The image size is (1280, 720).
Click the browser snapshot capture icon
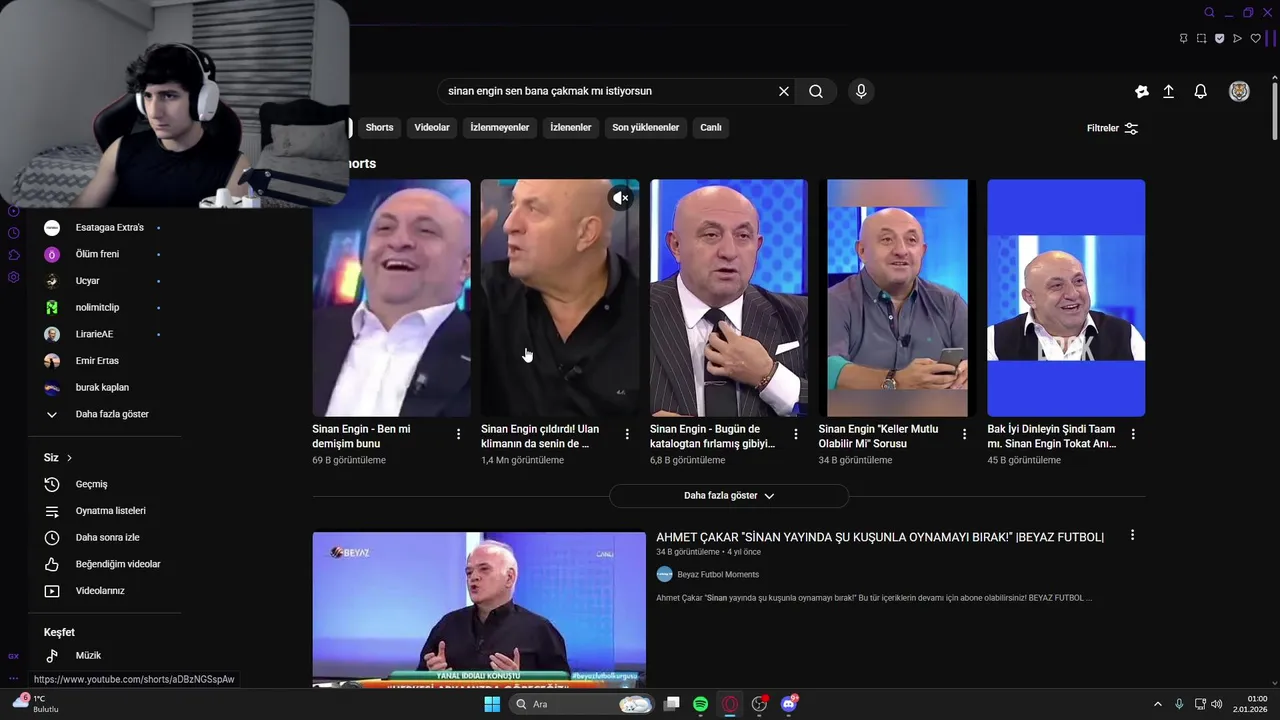pyautogui.click(x=1201, y=38)
